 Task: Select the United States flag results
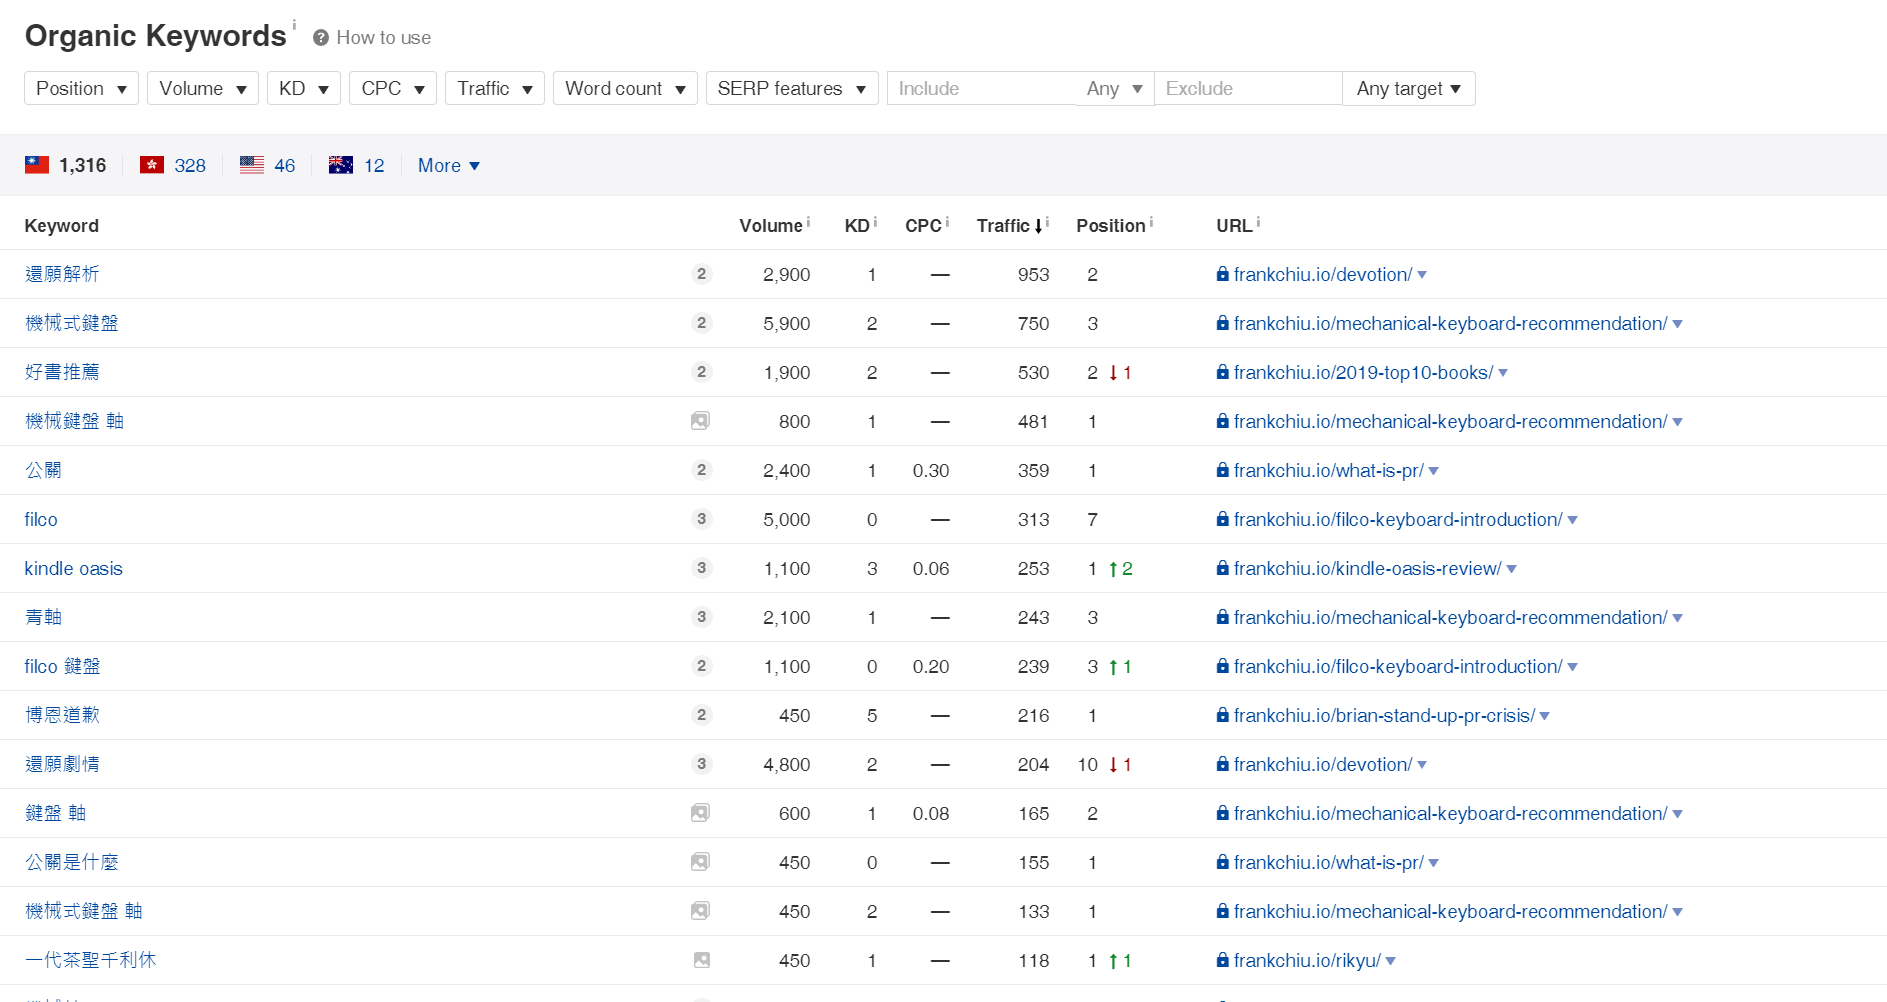coord(252,165)
